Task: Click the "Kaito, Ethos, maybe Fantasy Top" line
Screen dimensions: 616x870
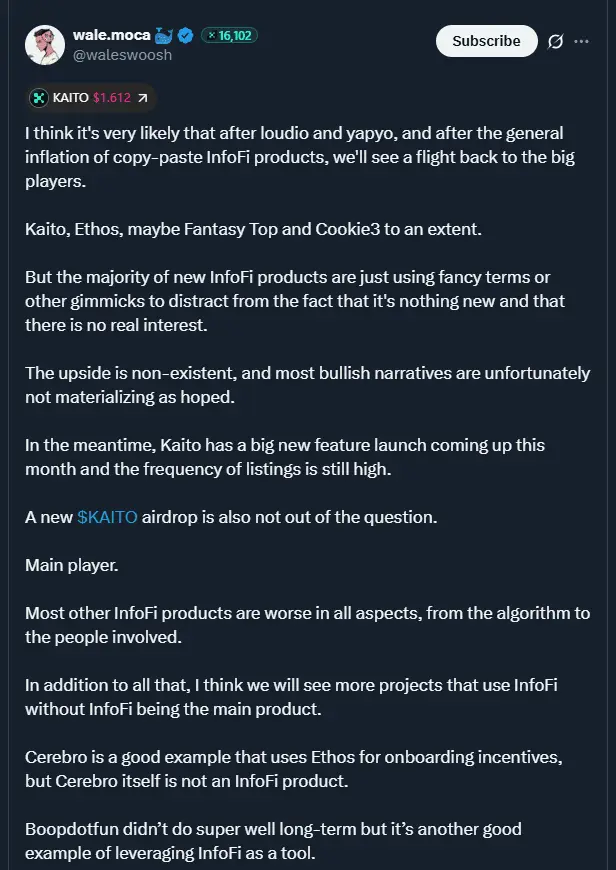Action: [x=254, y=229]
